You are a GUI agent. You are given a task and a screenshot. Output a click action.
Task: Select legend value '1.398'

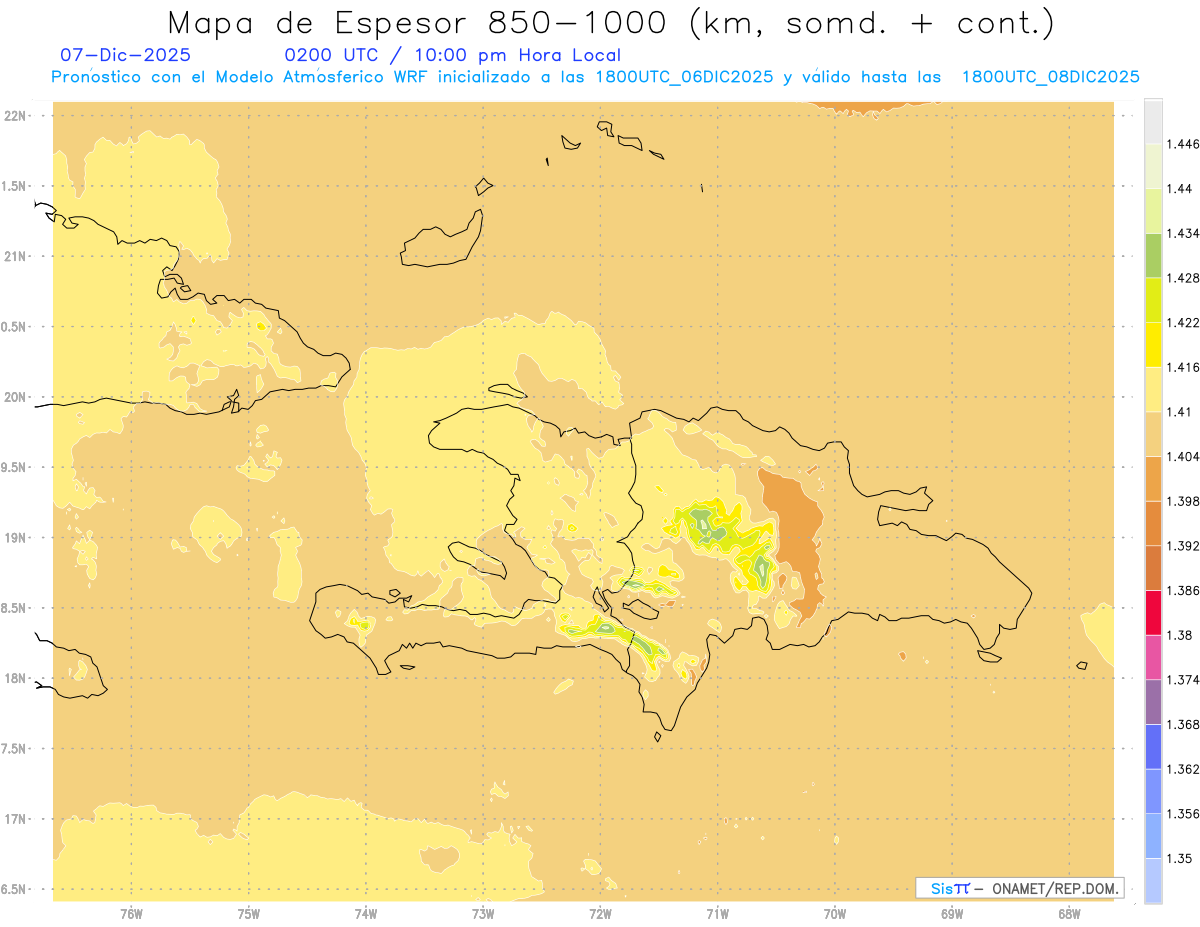click(x=1183, y=501)
